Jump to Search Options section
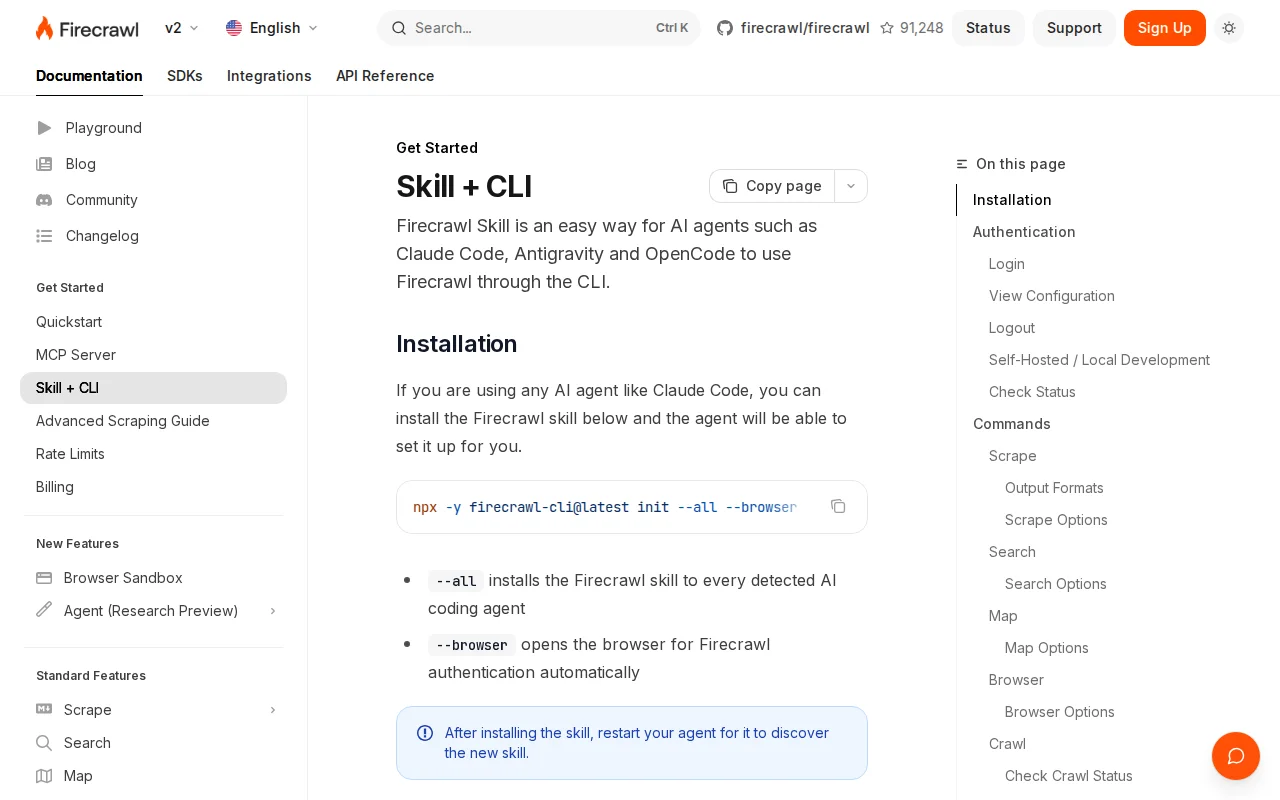Screen dimensions: 1280x800 tap(1056, 584)
